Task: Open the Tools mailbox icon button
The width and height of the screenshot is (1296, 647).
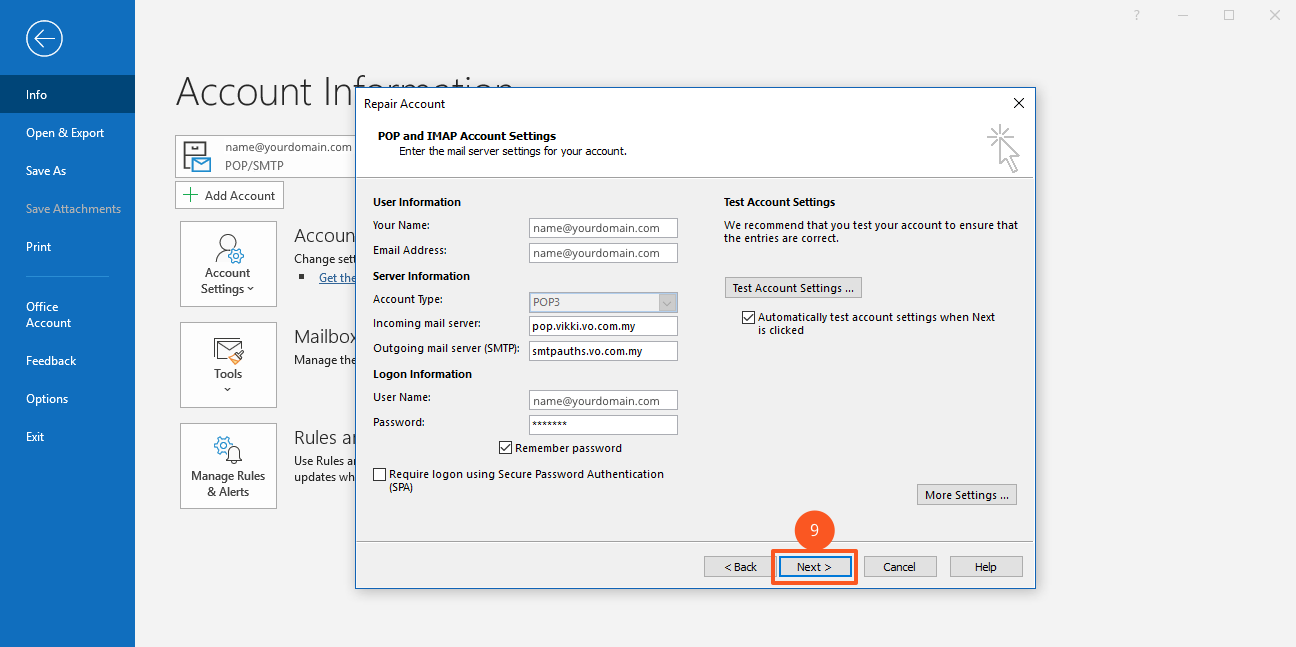Action: coord(228,364)
